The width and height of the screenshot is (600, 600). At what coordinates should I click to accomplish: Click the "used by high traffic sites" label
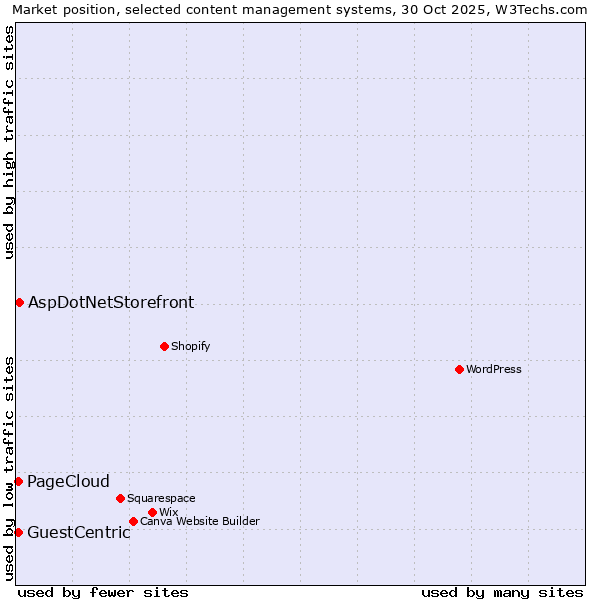9,142
